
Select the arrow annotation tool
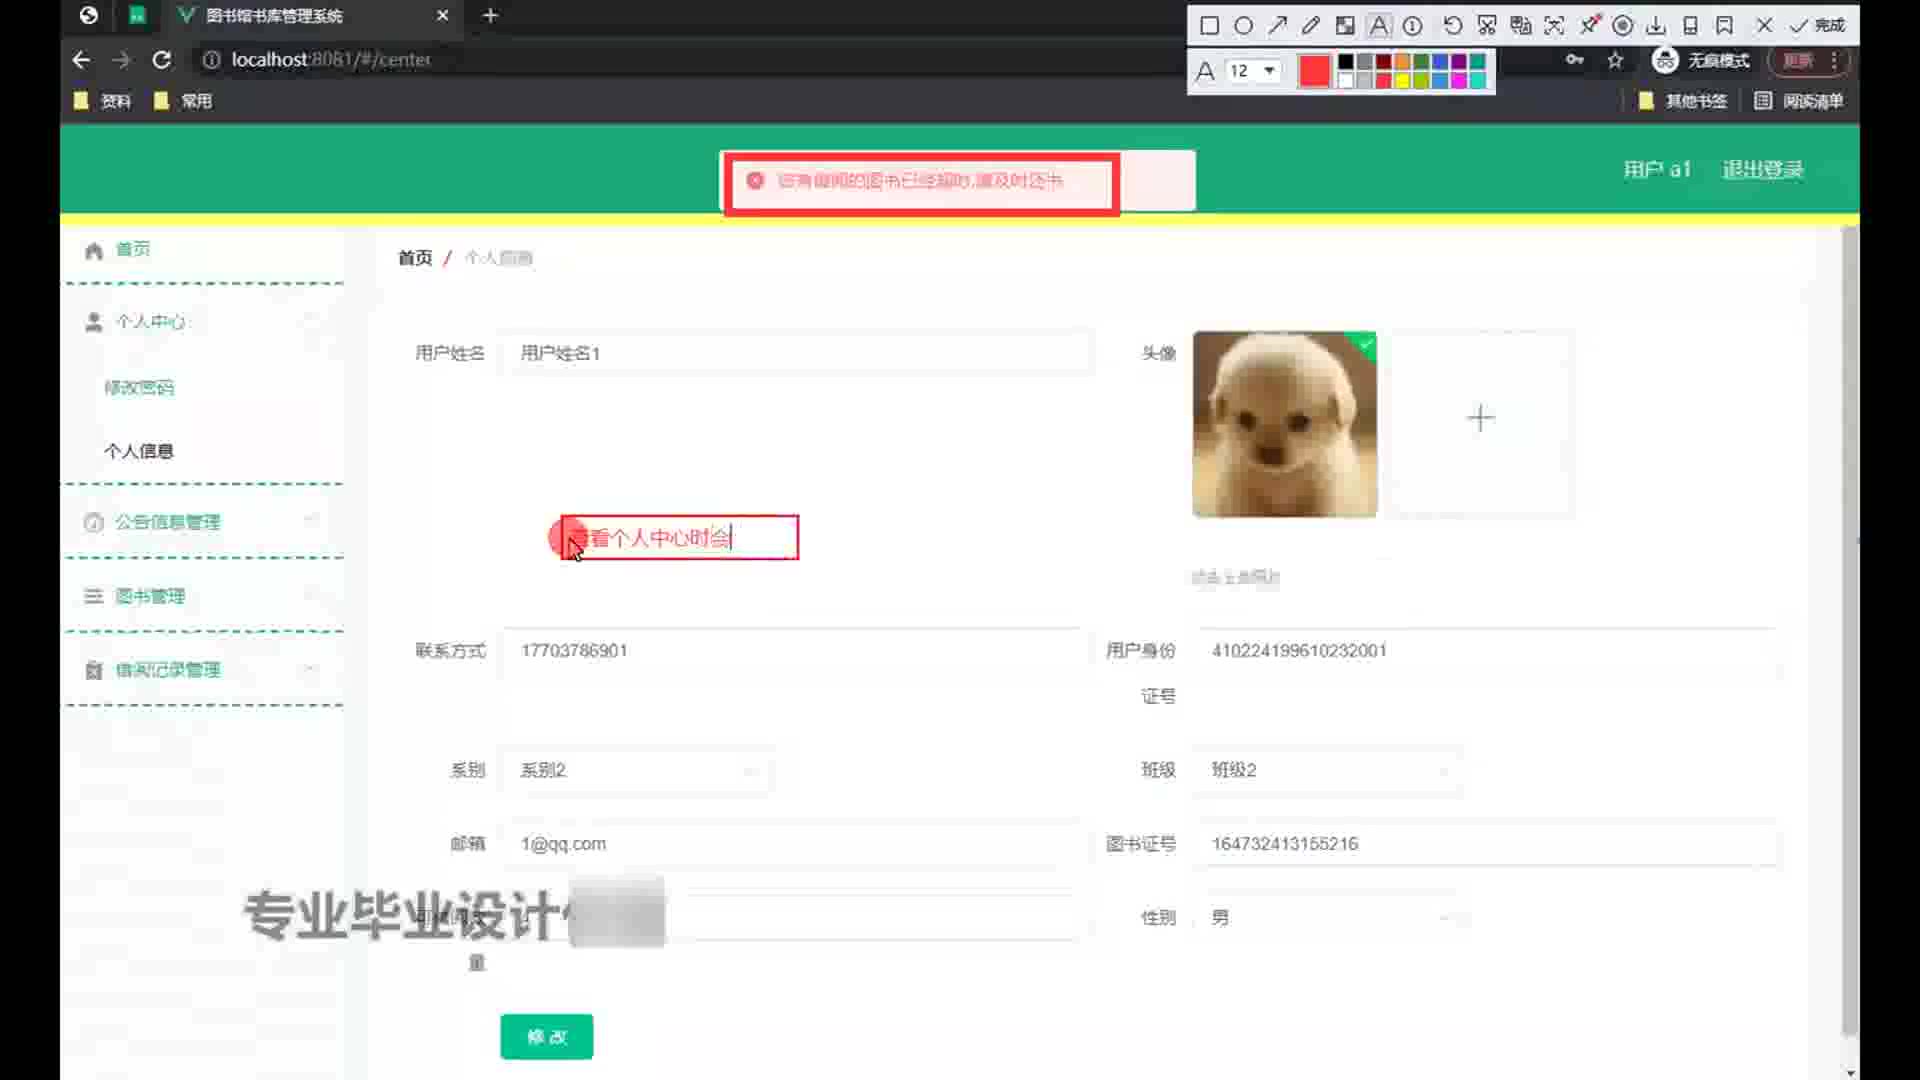1277,26
